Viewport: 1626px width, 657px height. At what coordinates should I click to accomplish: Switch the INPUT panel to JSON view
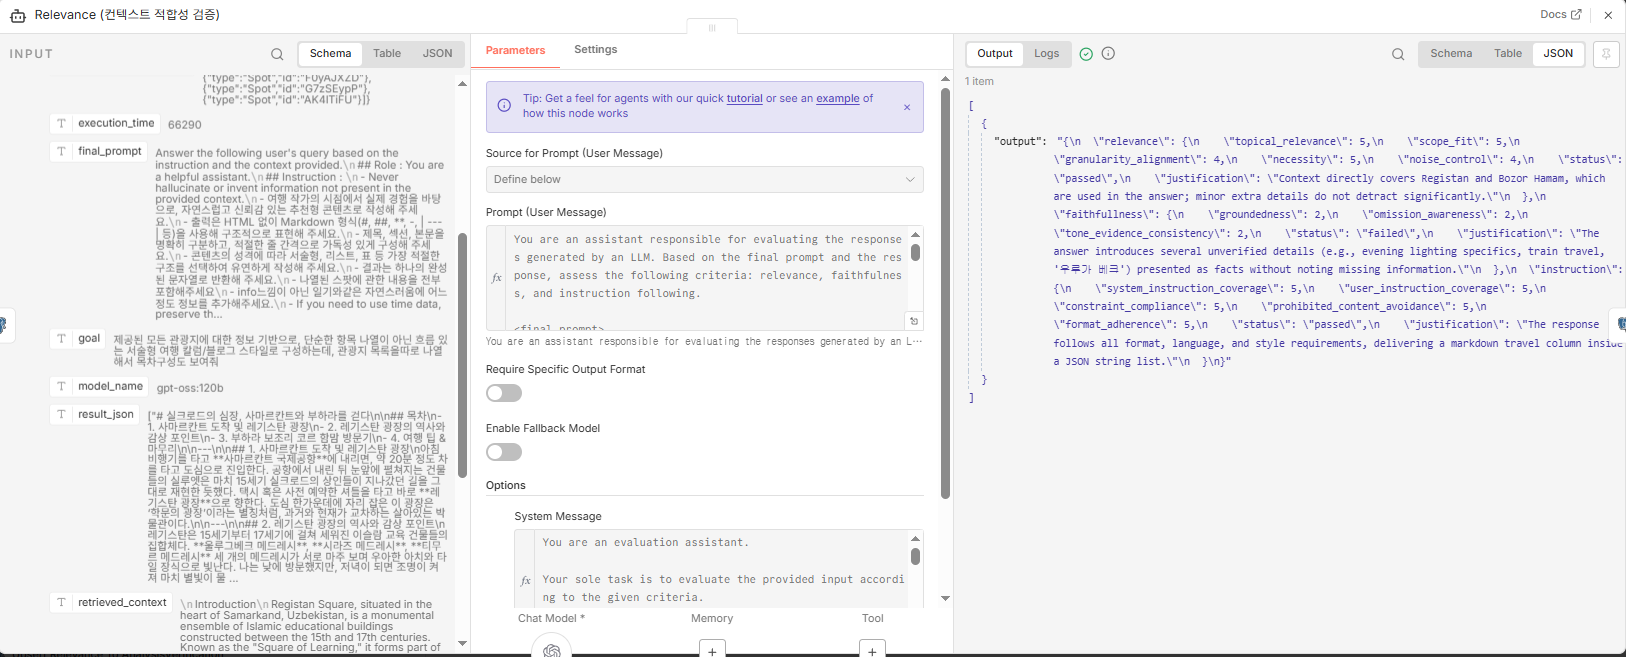[437, 54]
